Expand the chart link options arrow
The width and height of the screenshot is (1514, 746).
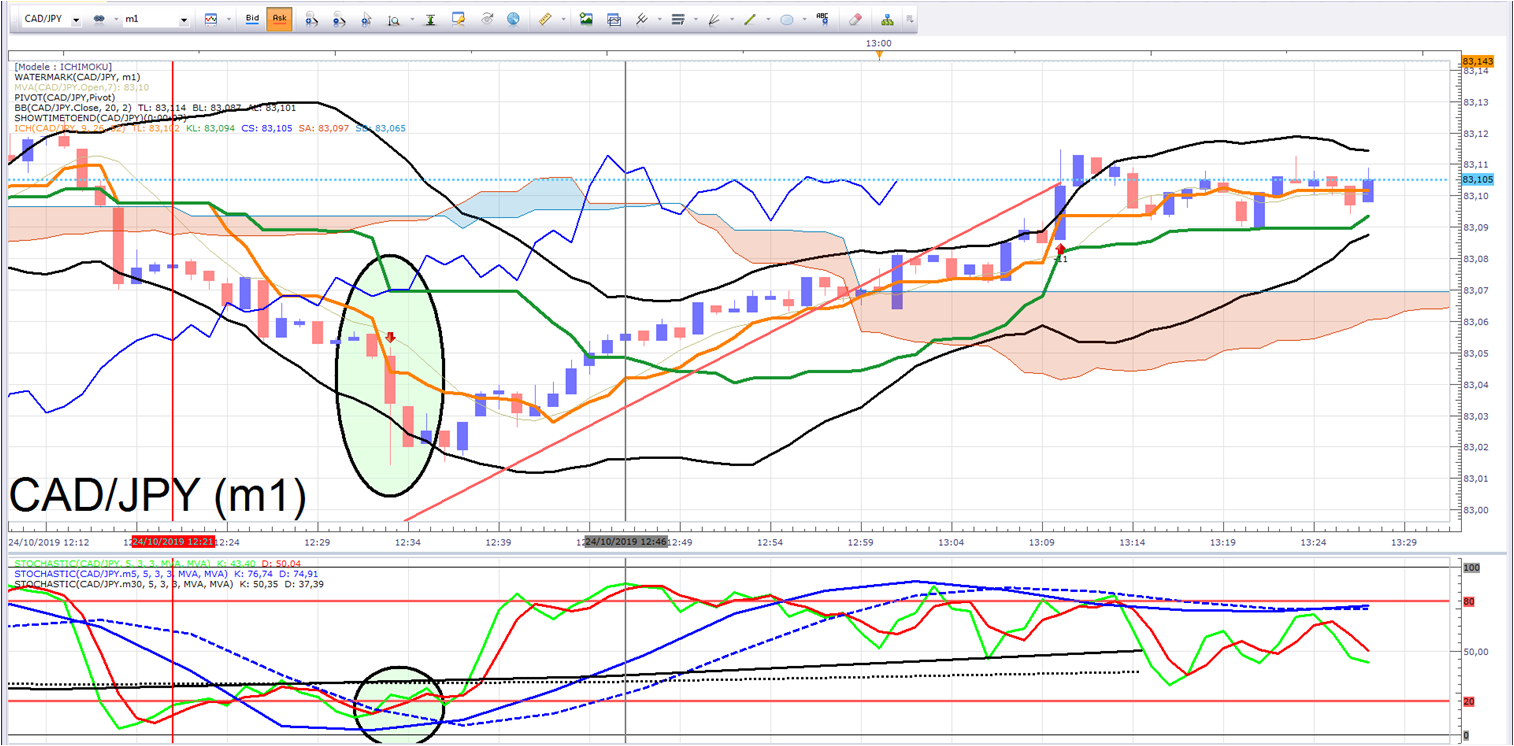114,20
